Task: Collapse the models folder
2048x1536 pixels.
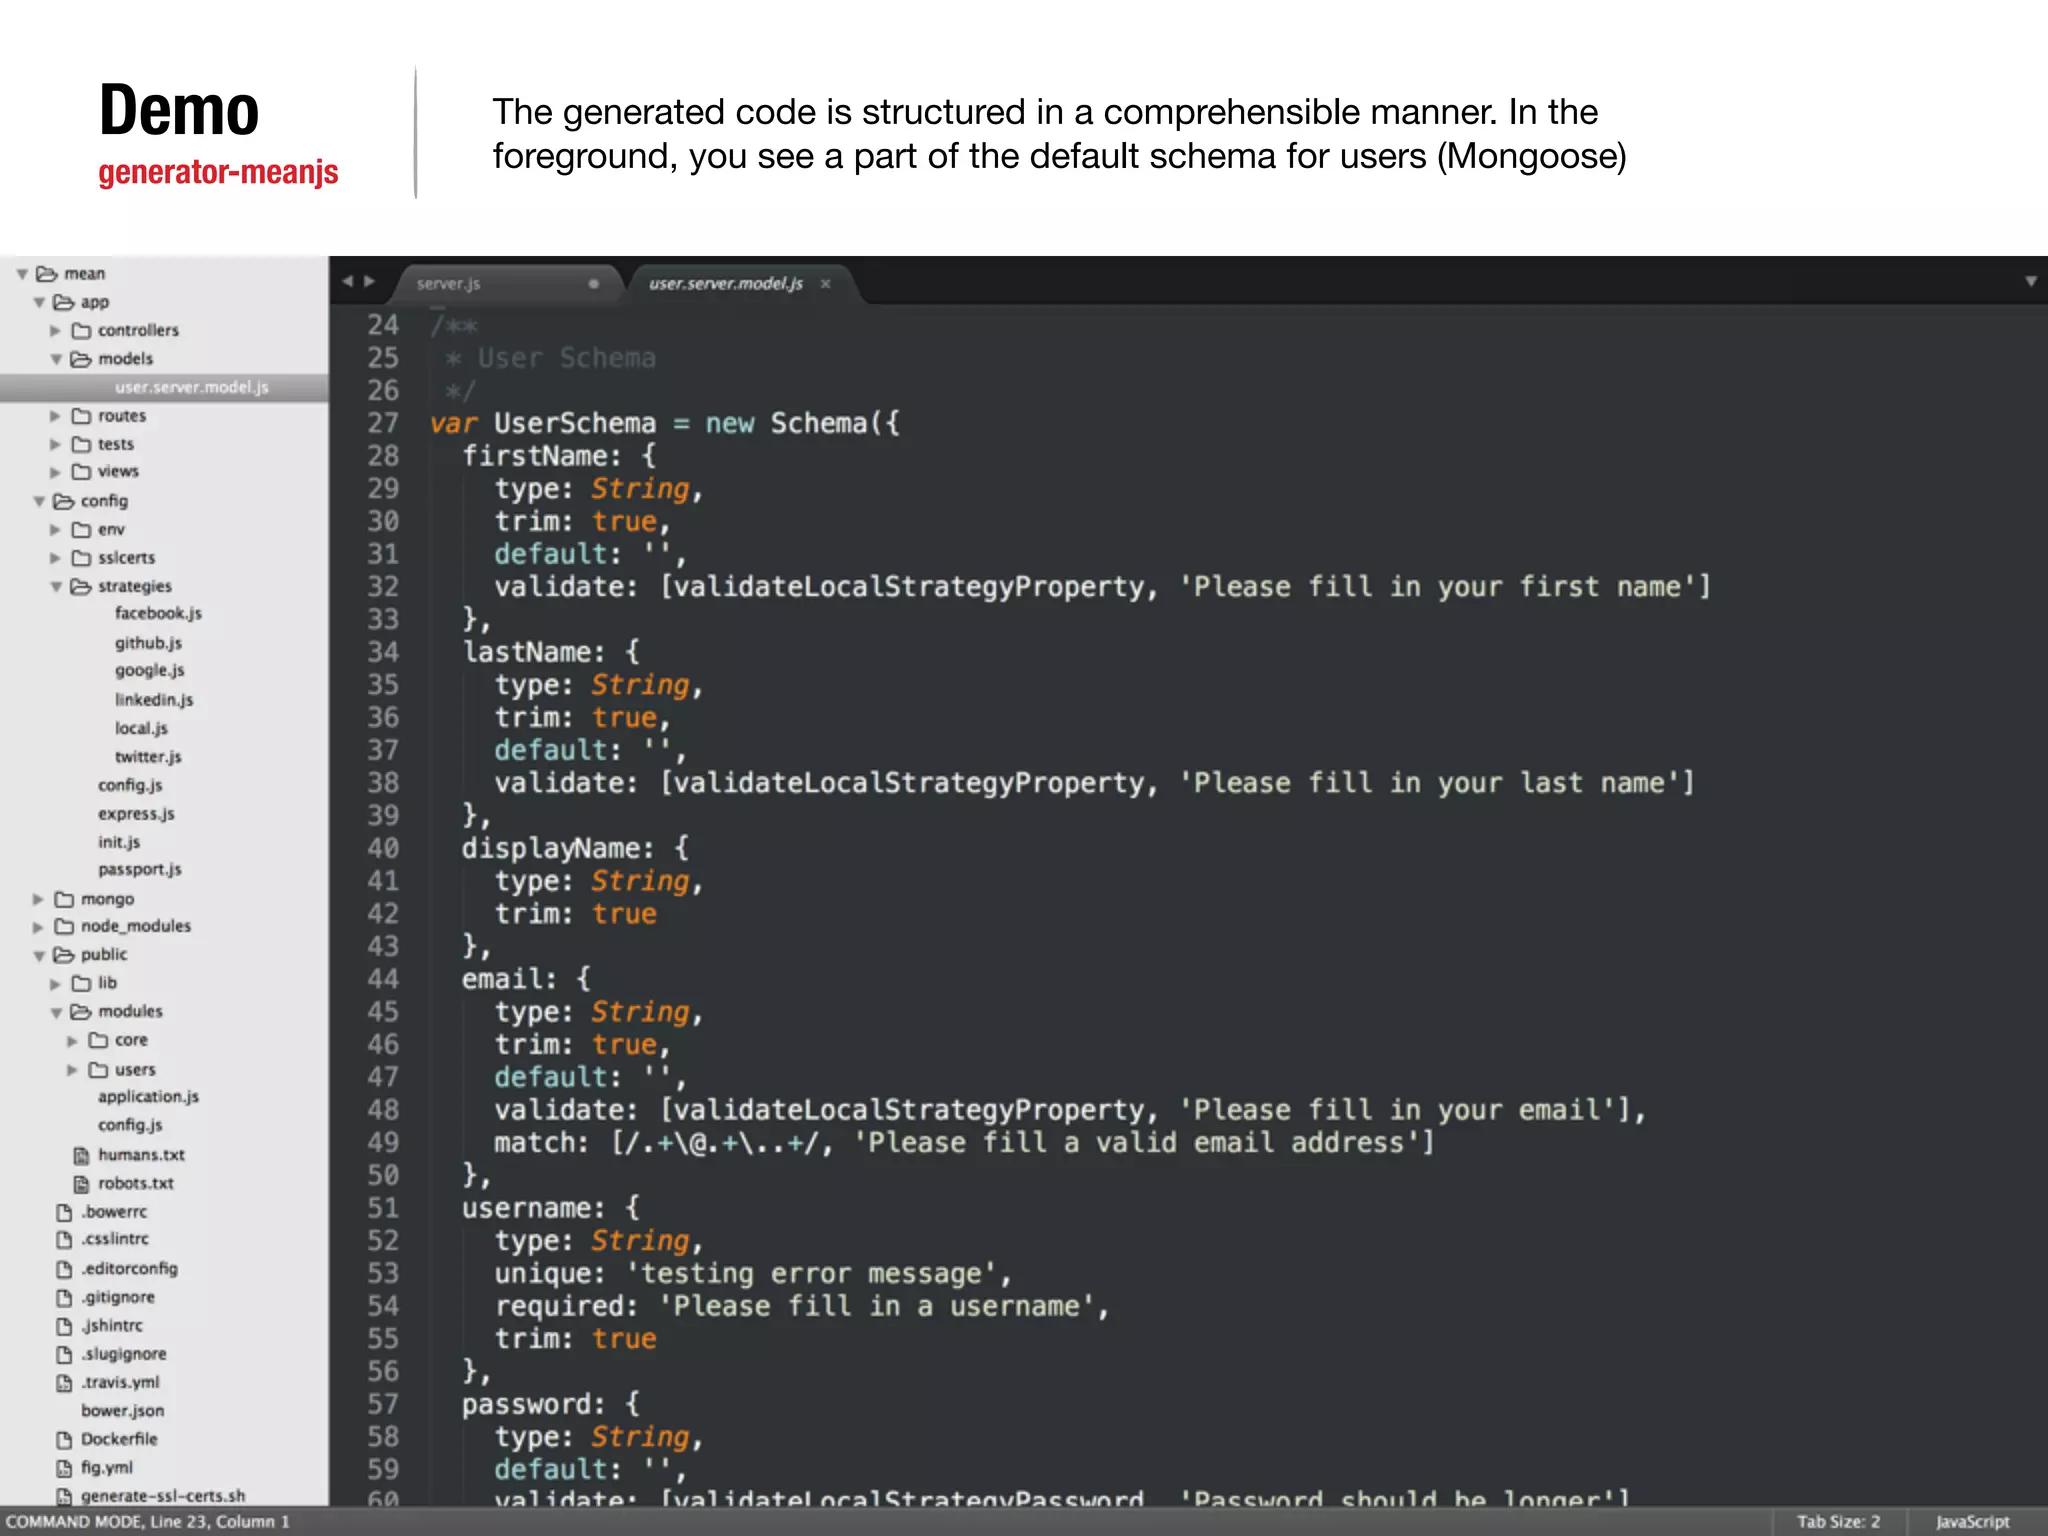Action: [56, 359]
